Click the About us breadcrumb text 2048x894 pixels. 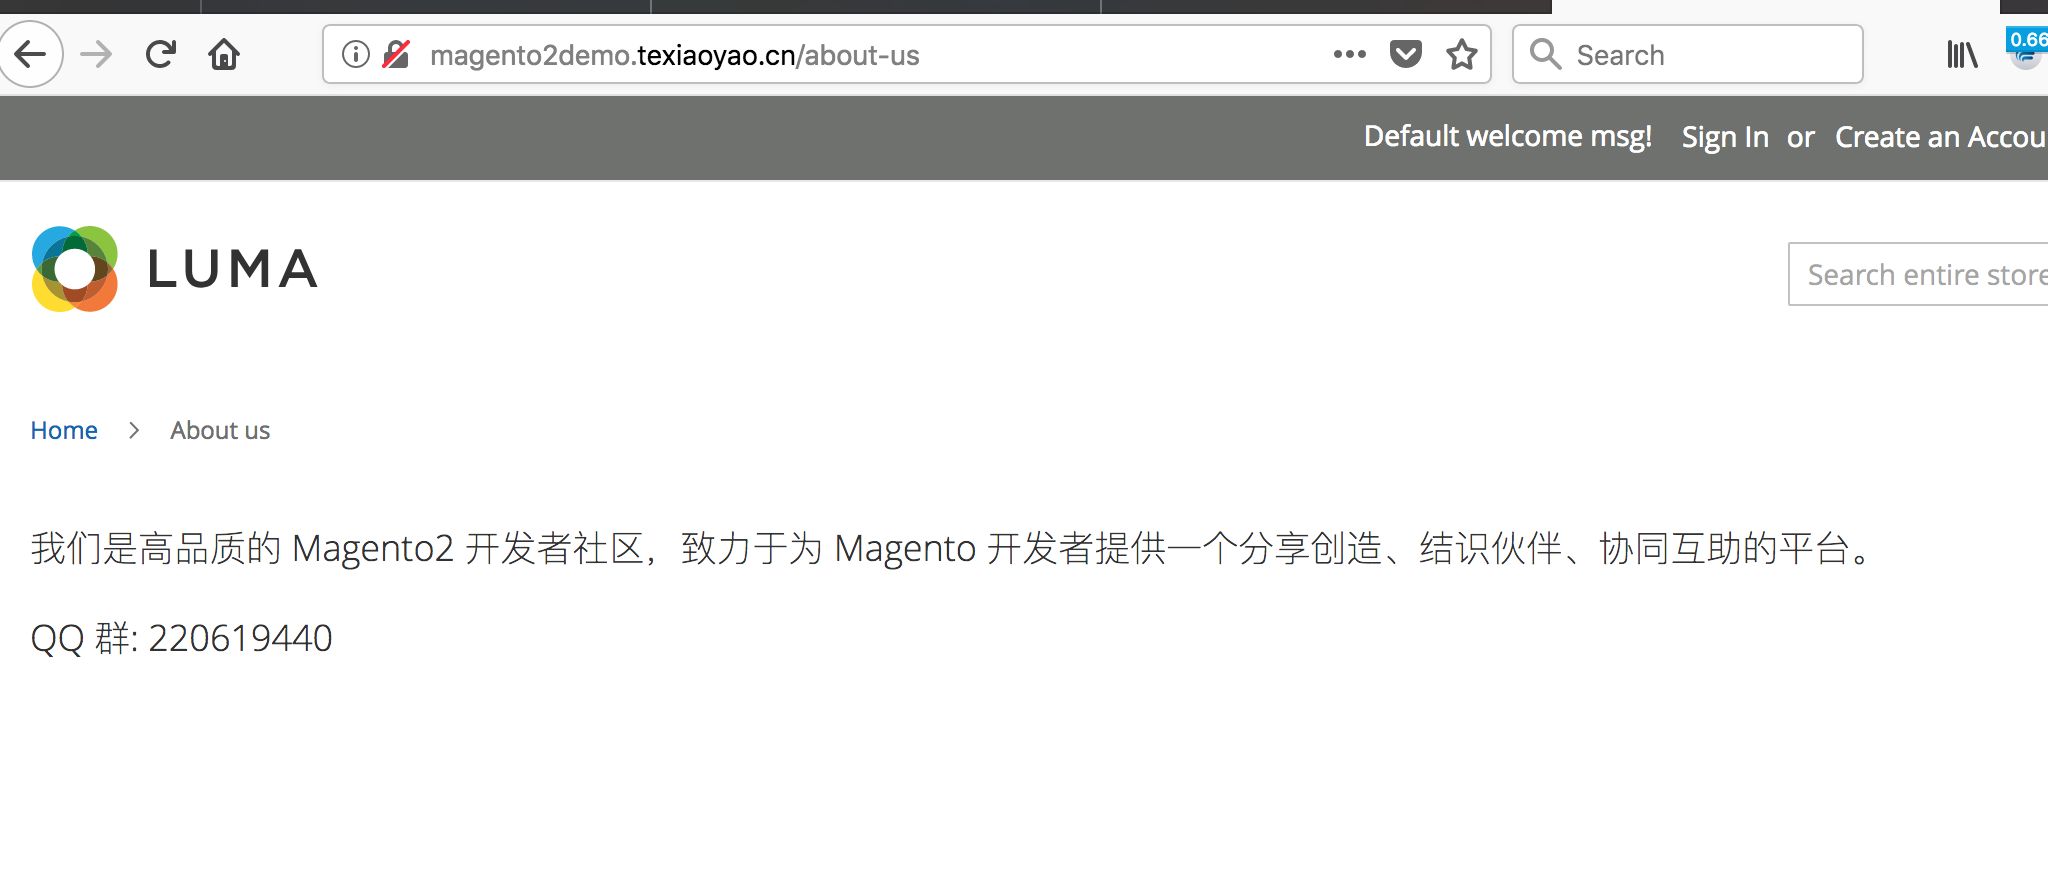tap(220, 430)
